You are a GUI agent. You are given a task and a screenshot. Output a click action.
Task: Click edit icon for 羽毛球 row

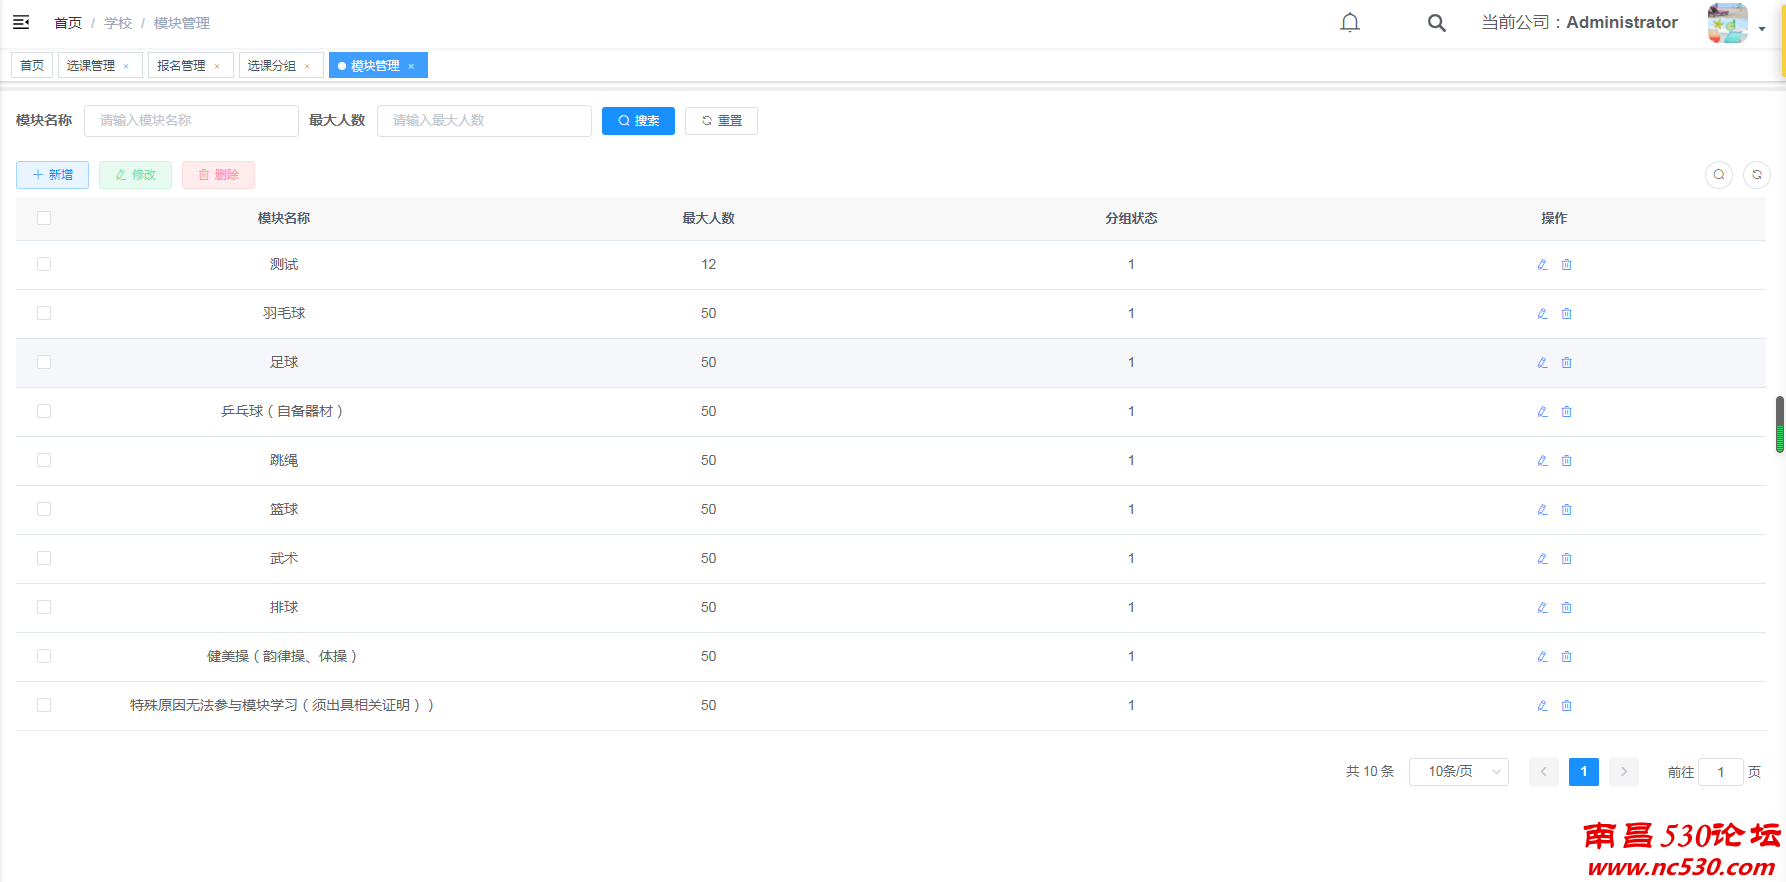[1542, 313]
